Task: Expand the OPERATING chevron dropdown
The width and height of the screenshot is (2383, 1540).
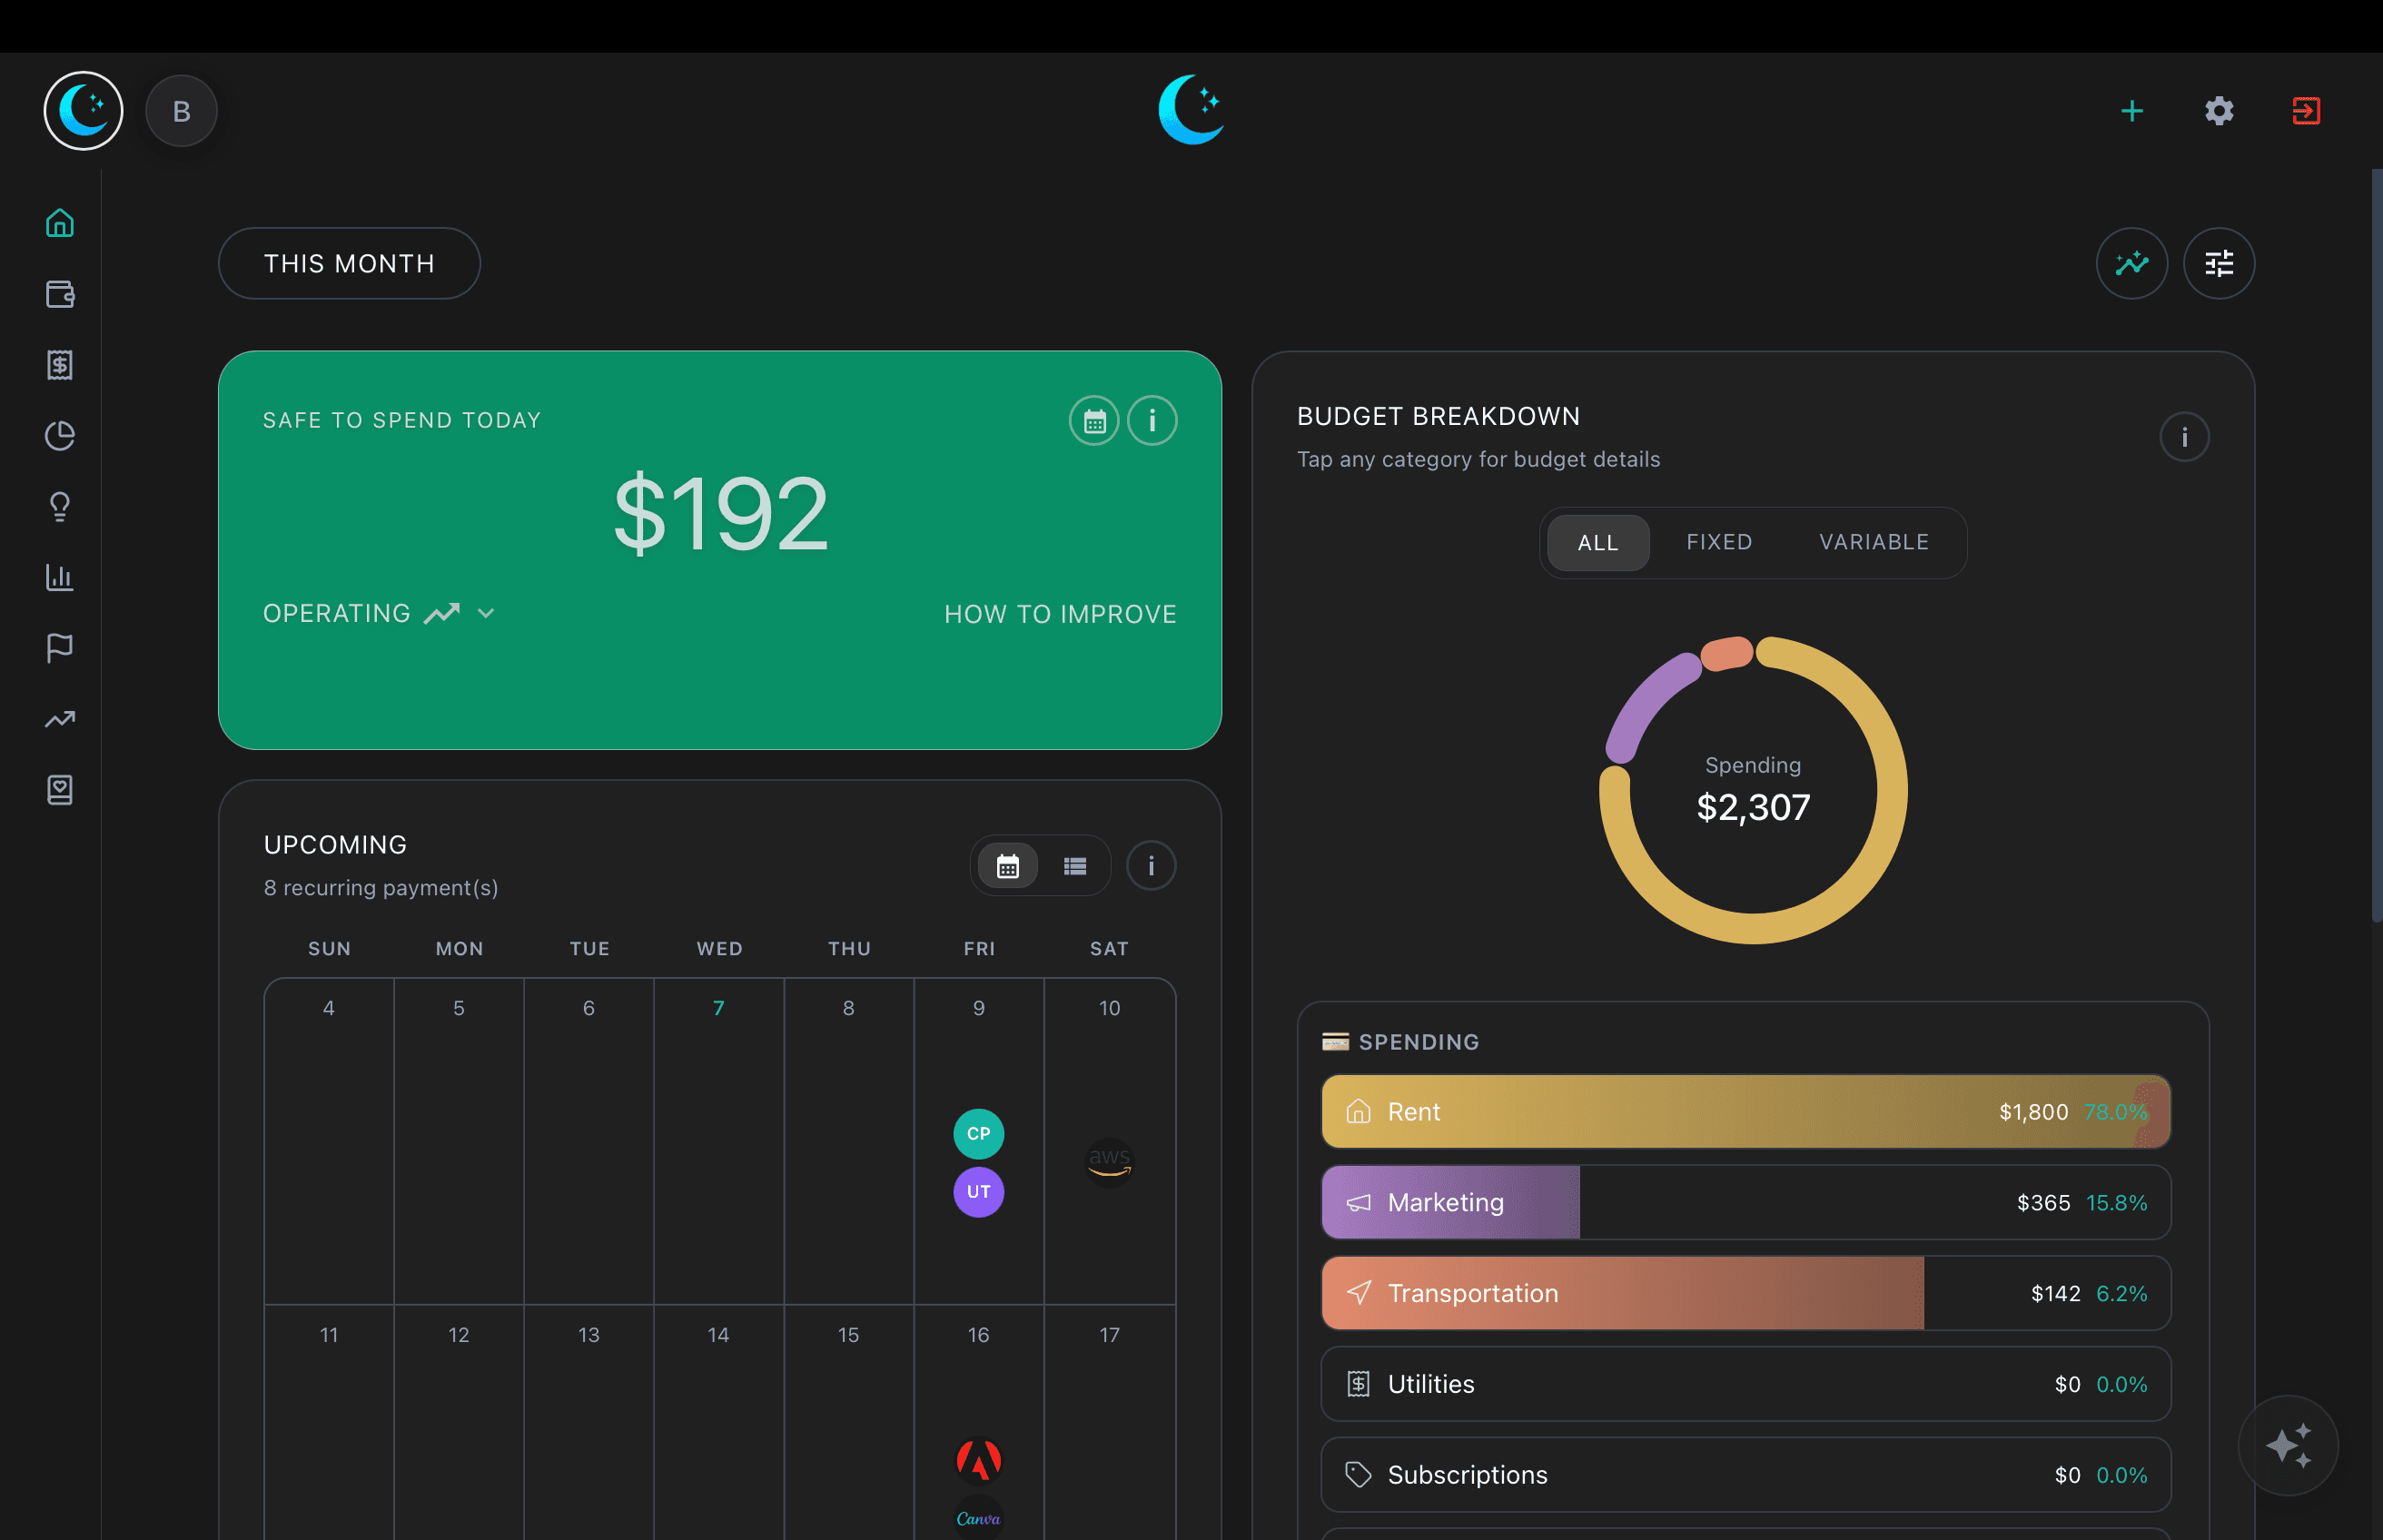Action: pos(487,613)
